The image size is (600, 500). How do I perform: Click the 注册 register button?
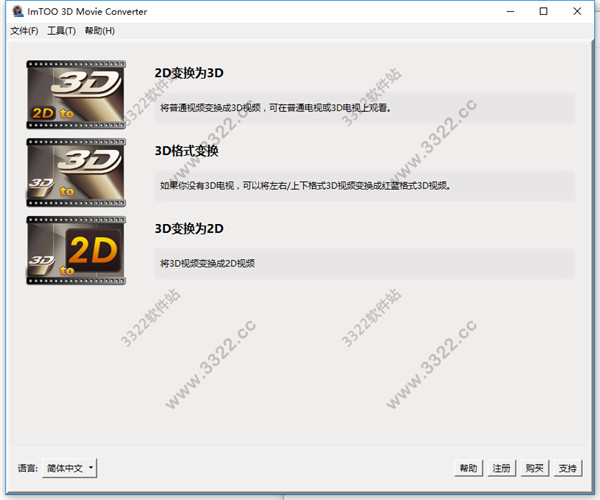click(x=501, y=468)
